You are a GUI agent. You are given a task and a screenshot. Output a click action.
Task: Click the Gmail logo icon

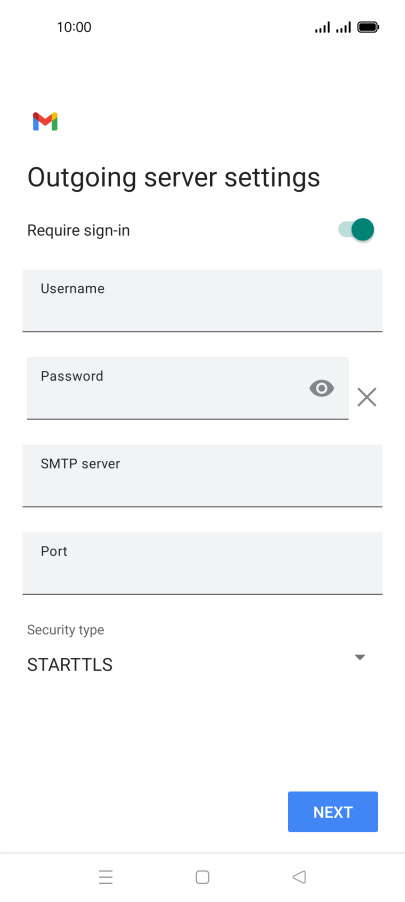click(x=45, y=121)
